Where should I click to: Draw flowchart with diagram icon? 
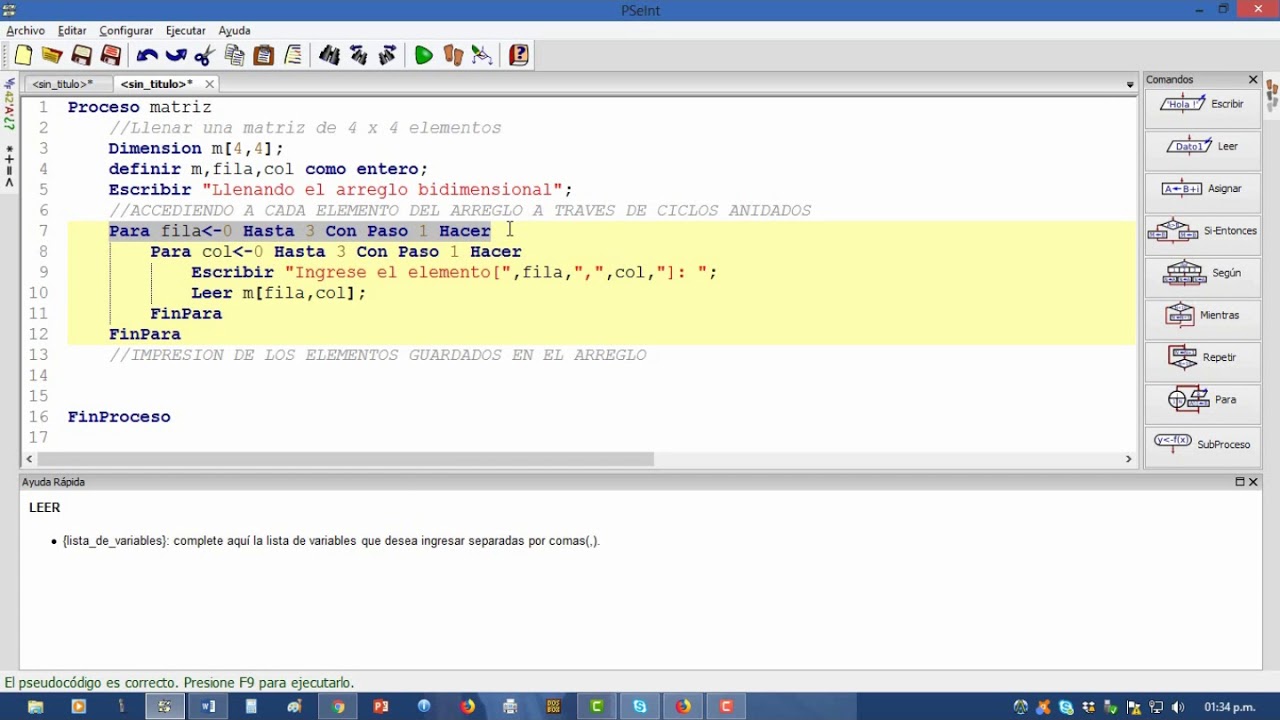click(482, 56)
